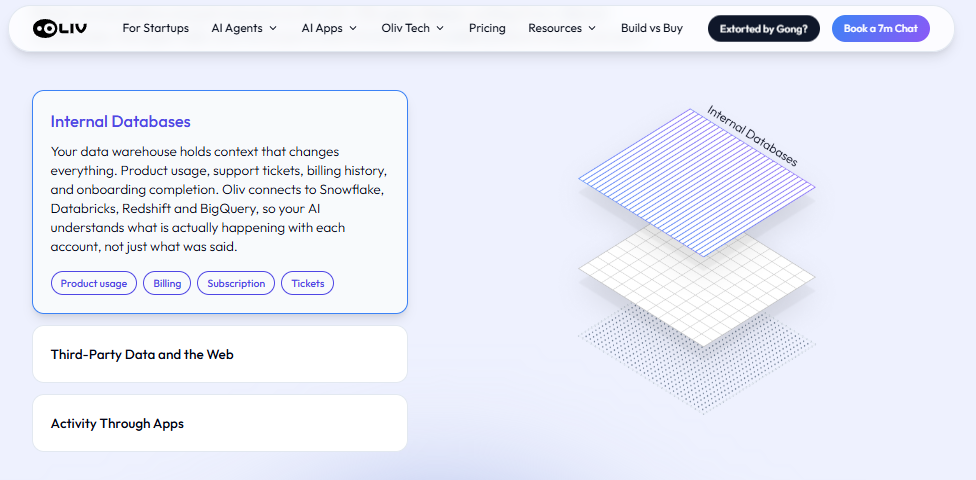Click the Billing tag

(167, 283)
